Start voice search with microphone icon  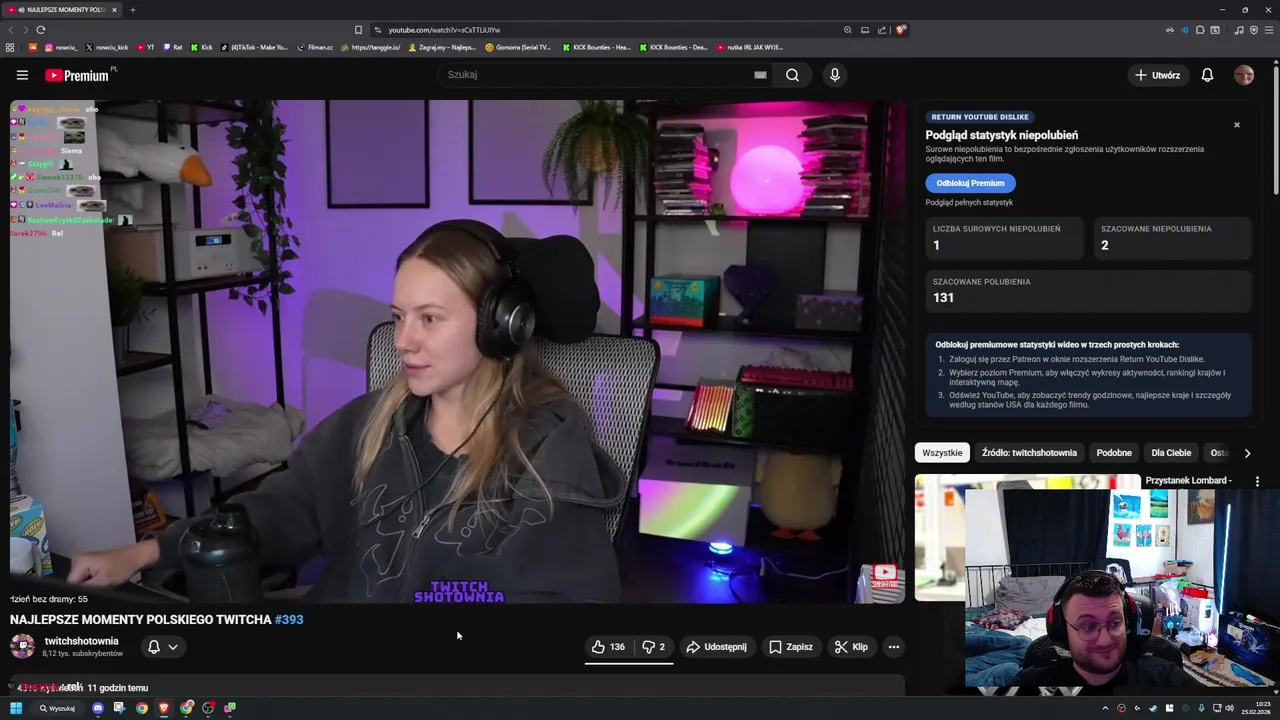835,75
